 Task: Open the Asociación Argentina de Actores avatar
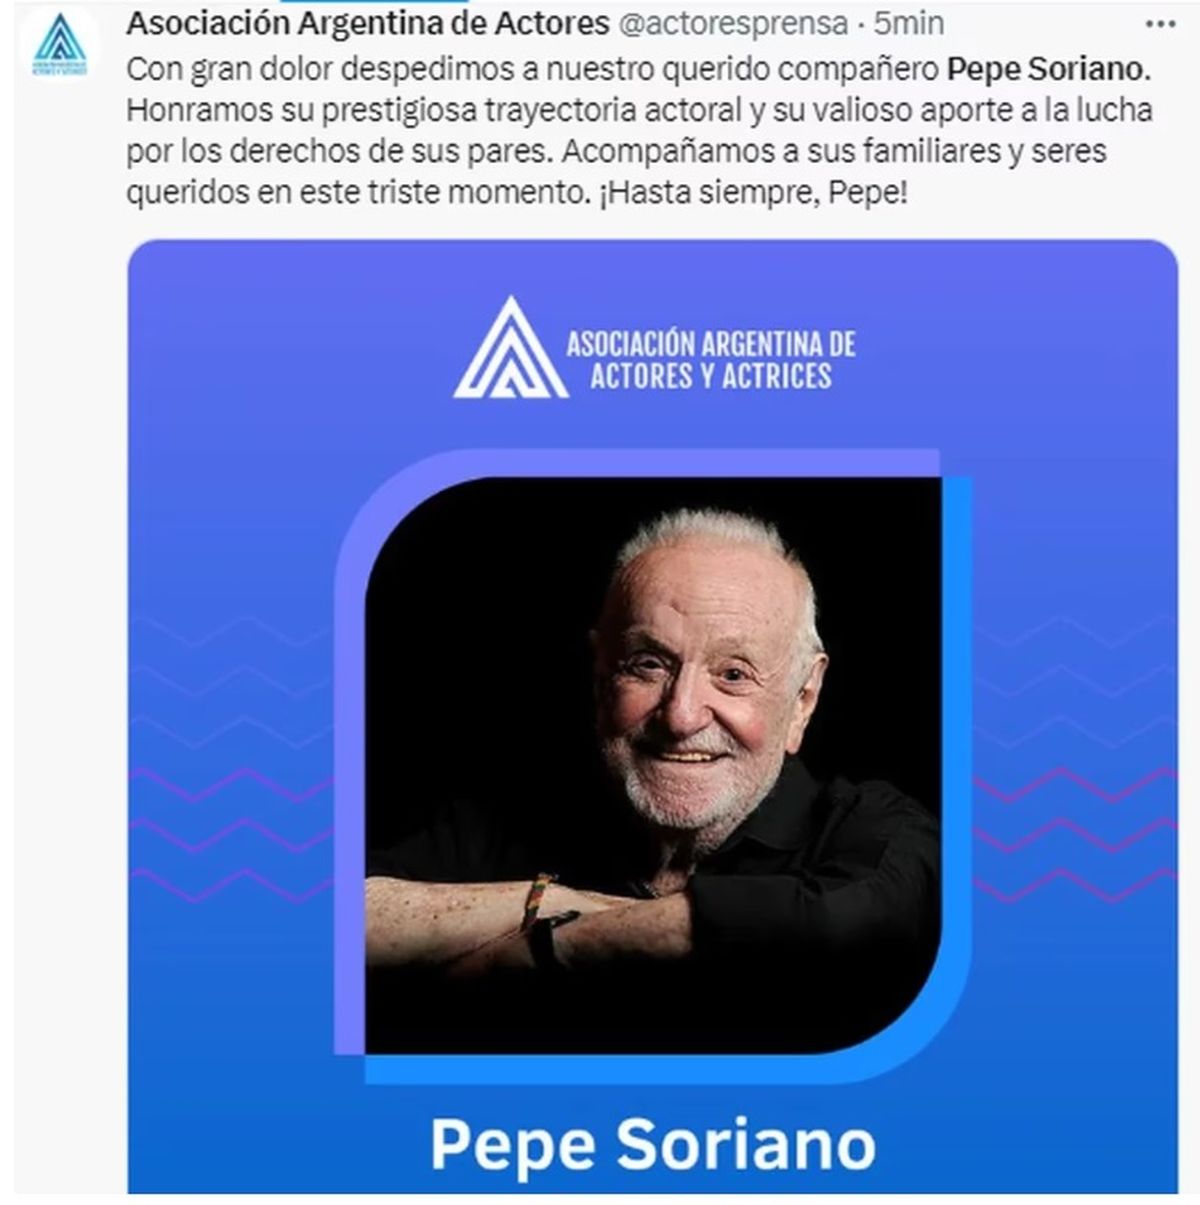point(59,48)
